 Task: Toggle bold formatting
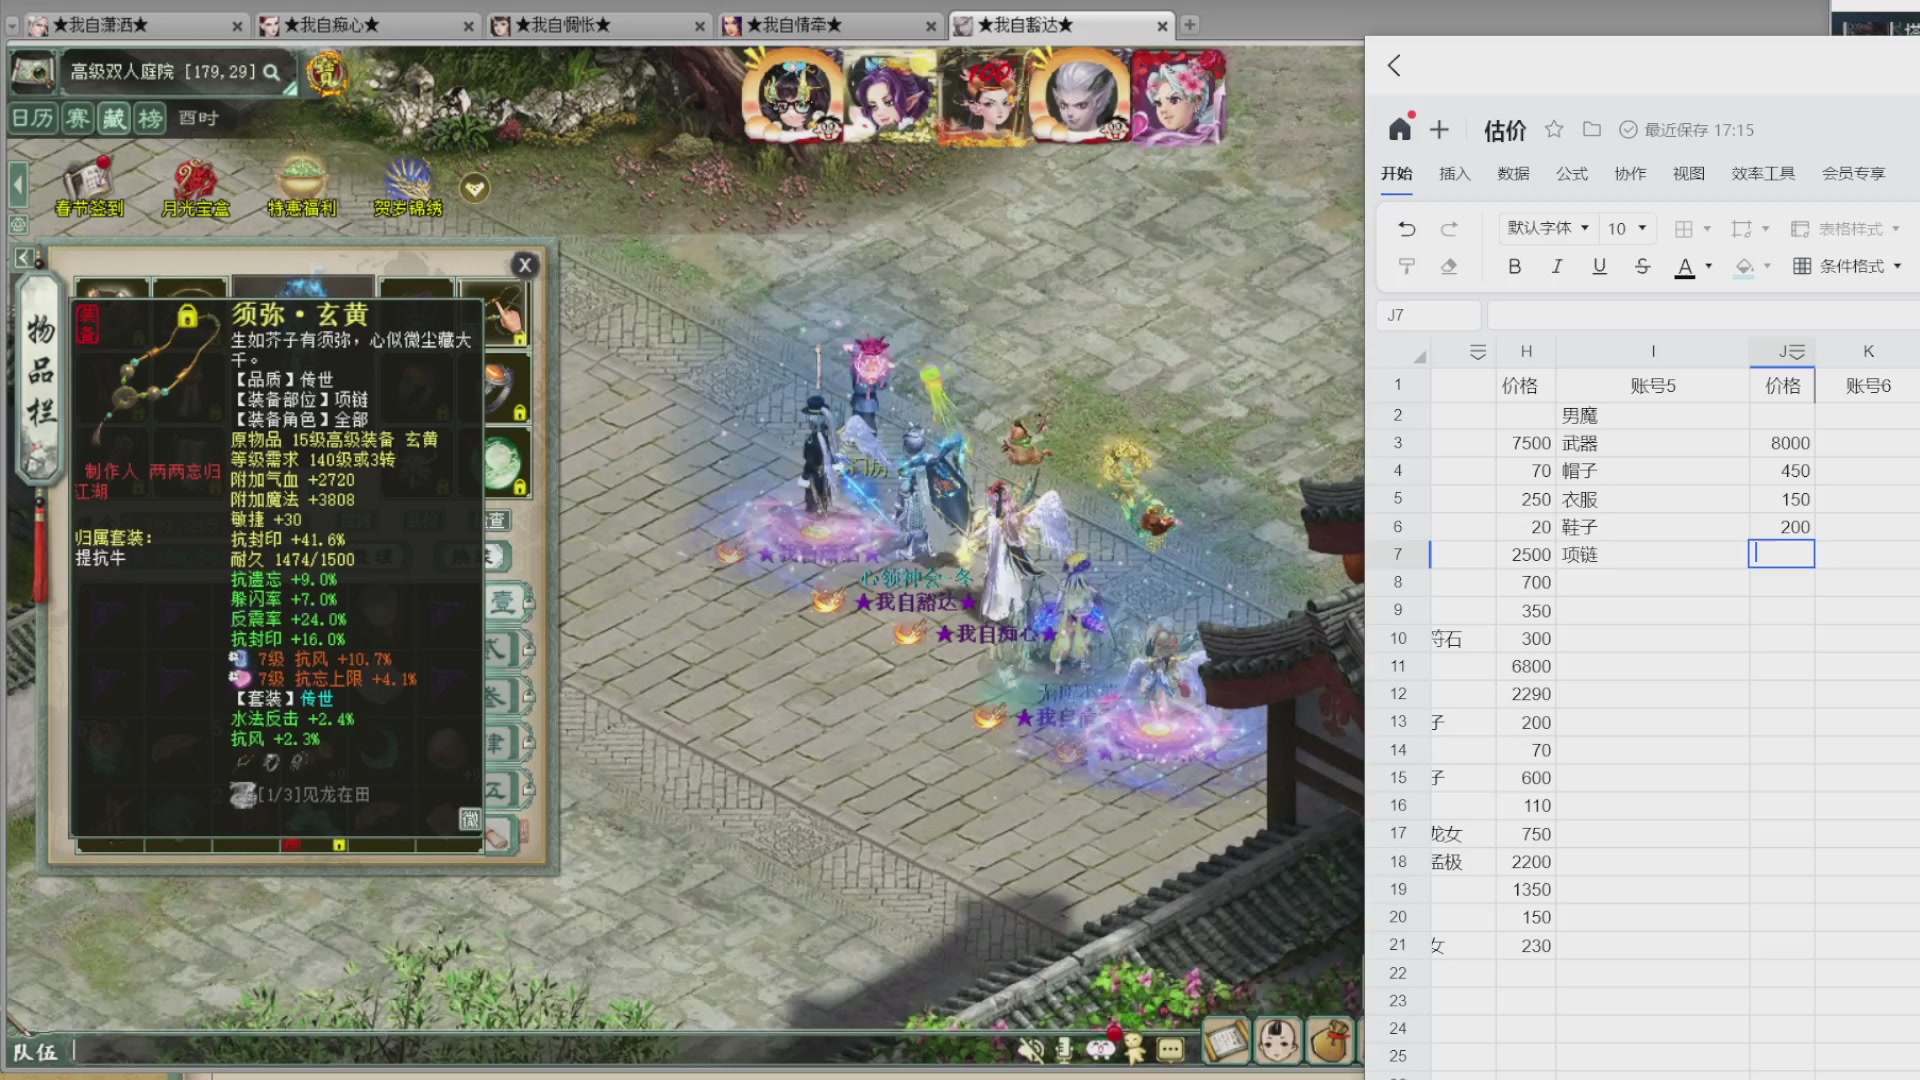tap(1514, 266)
